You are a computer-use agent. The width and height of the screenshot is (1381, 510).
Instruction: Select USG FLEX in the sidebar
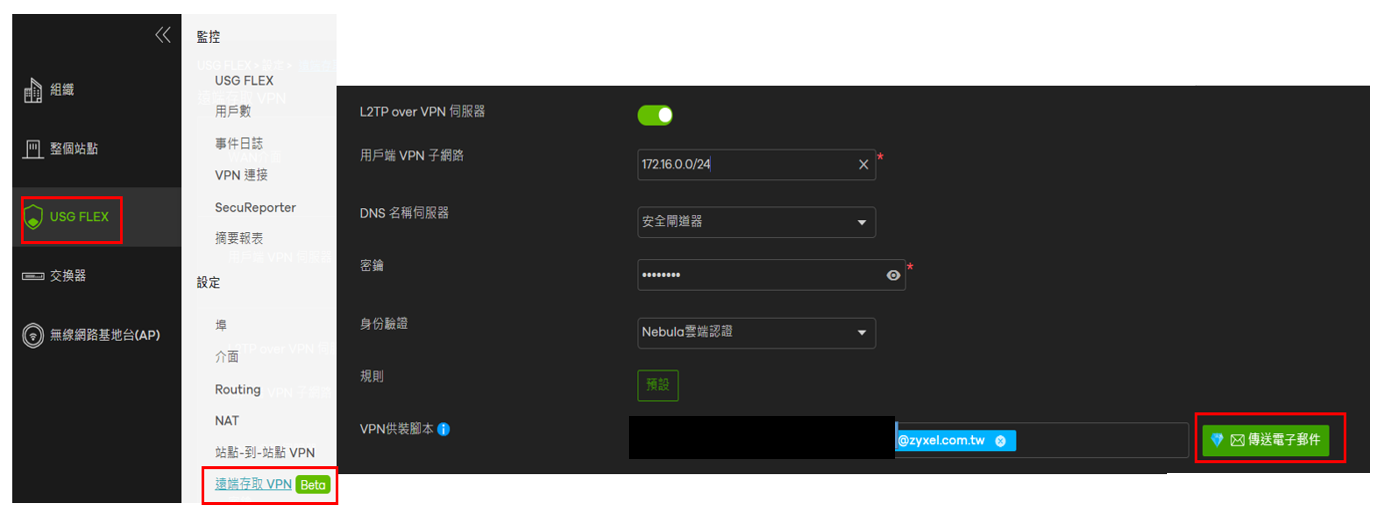pos(79,216)
